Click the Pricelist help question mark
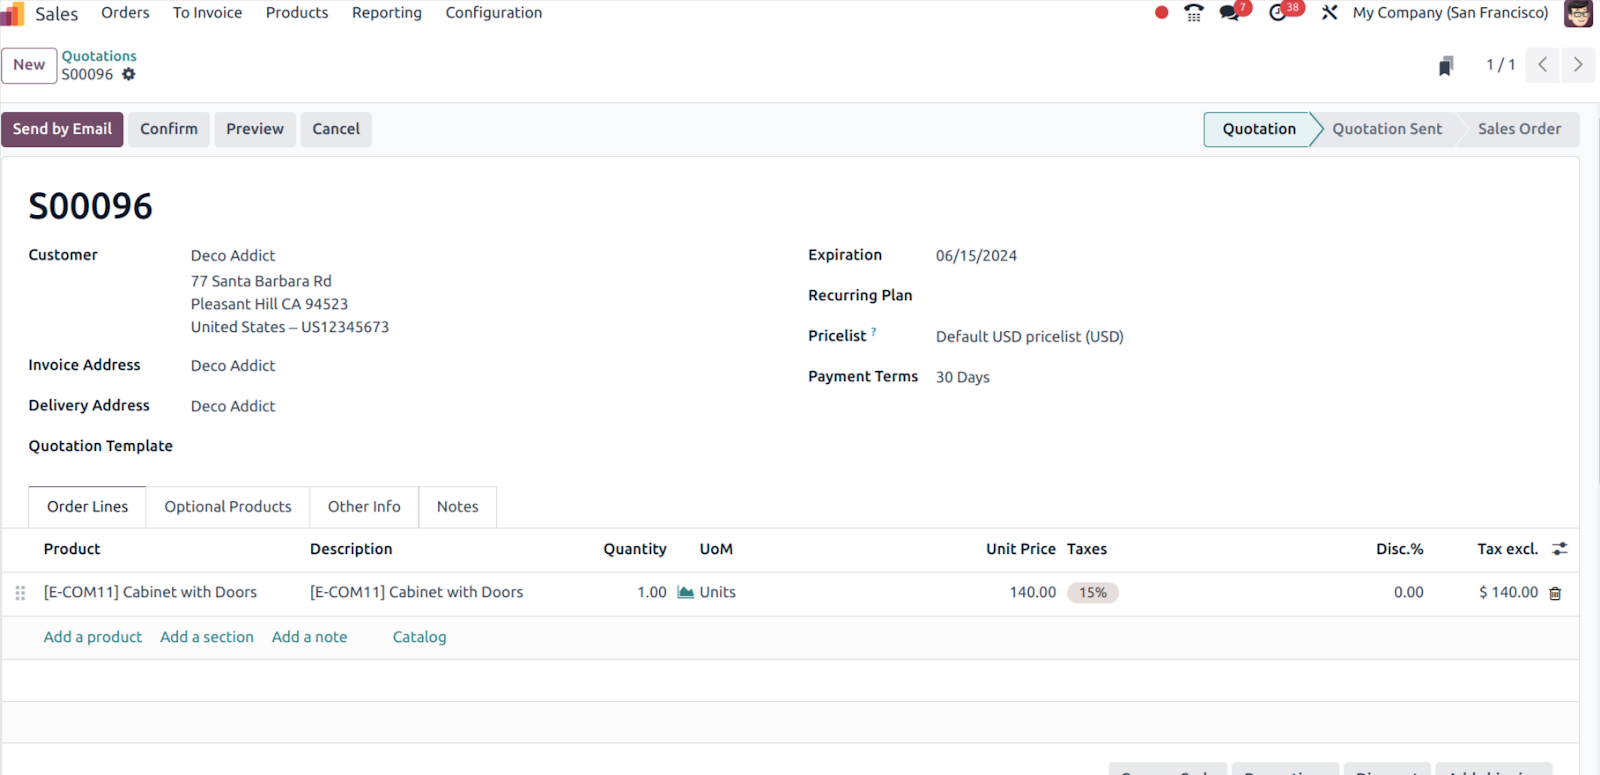The height and width of the screenshot is (775, 1600). point(873,331)
